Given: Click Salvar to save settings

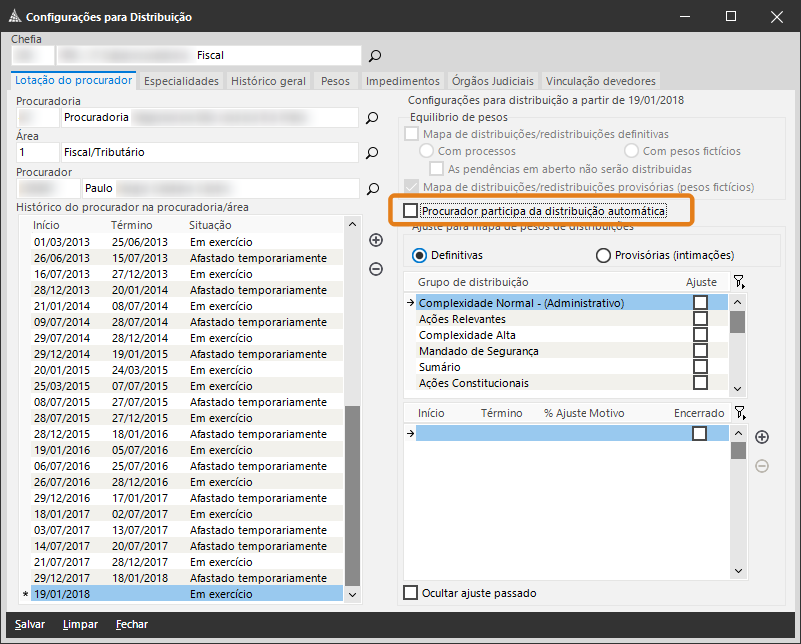Looking at the screenshot, I should [x=30, y=624].
